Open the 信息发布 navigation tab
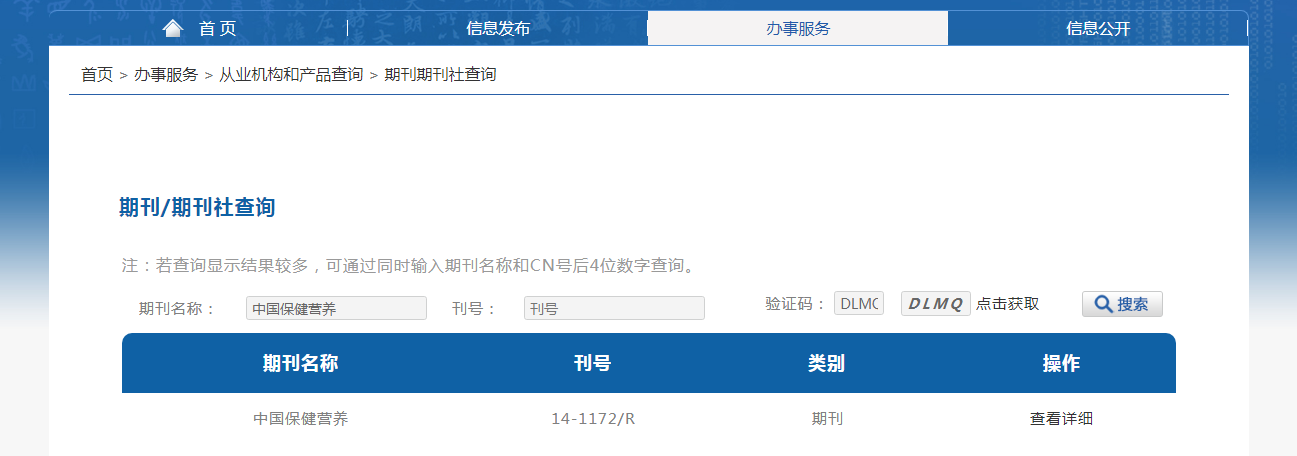 [x=498, y=28]
